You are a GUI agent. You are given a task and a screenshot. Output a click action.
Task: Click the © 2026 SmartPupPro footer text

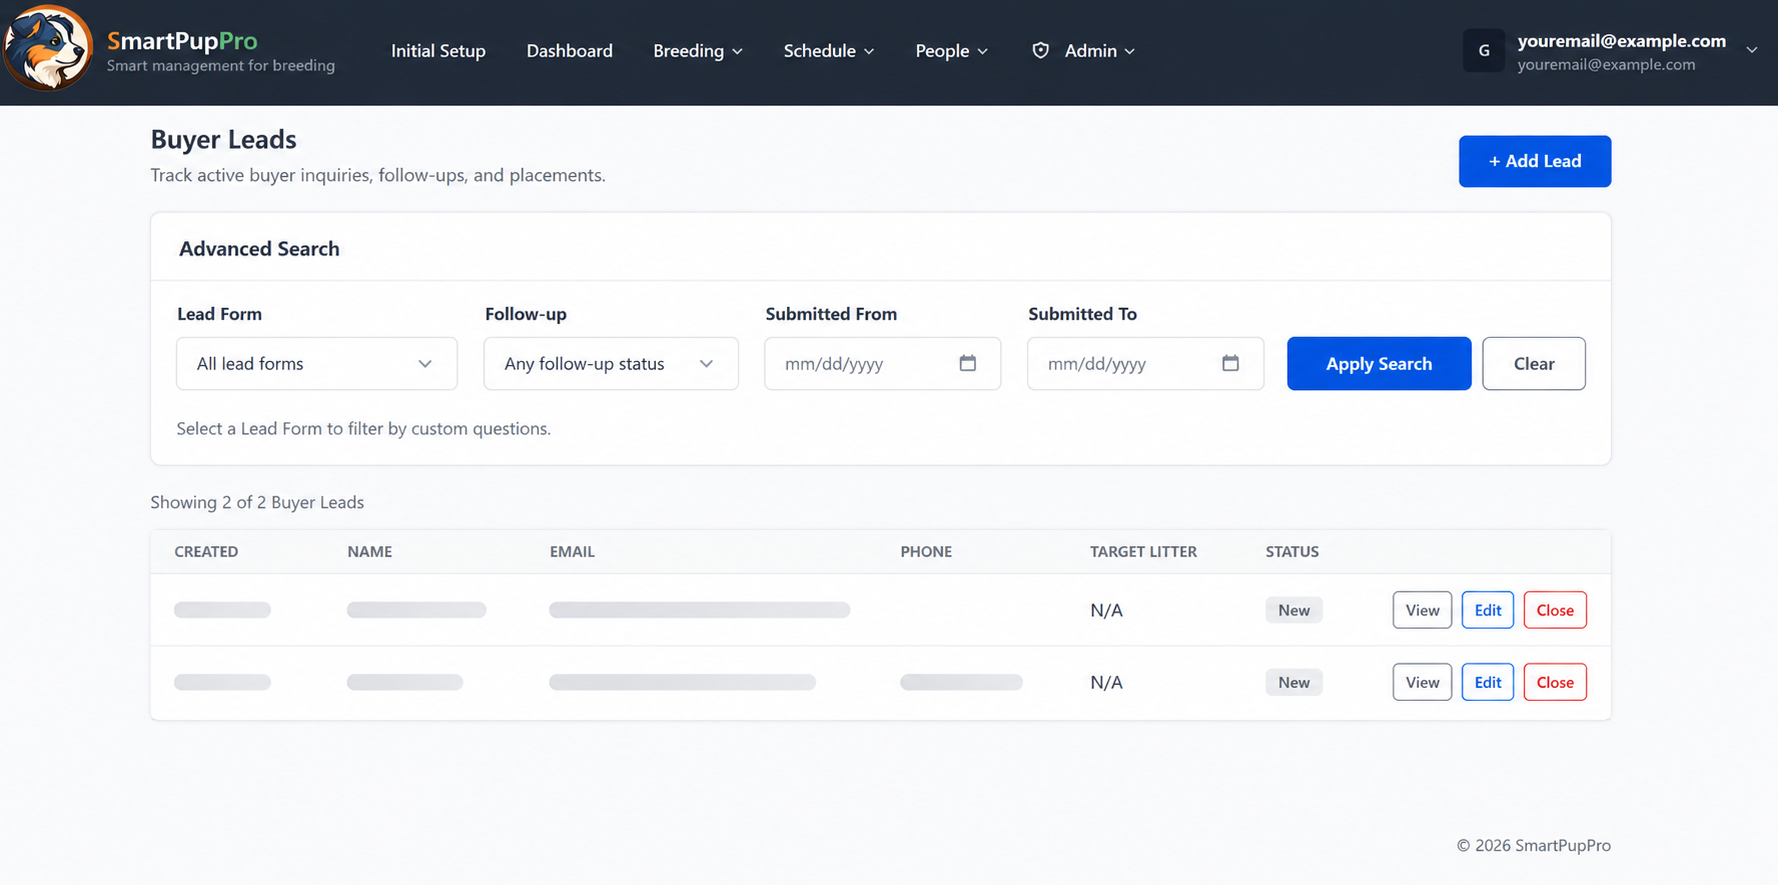1533,845
